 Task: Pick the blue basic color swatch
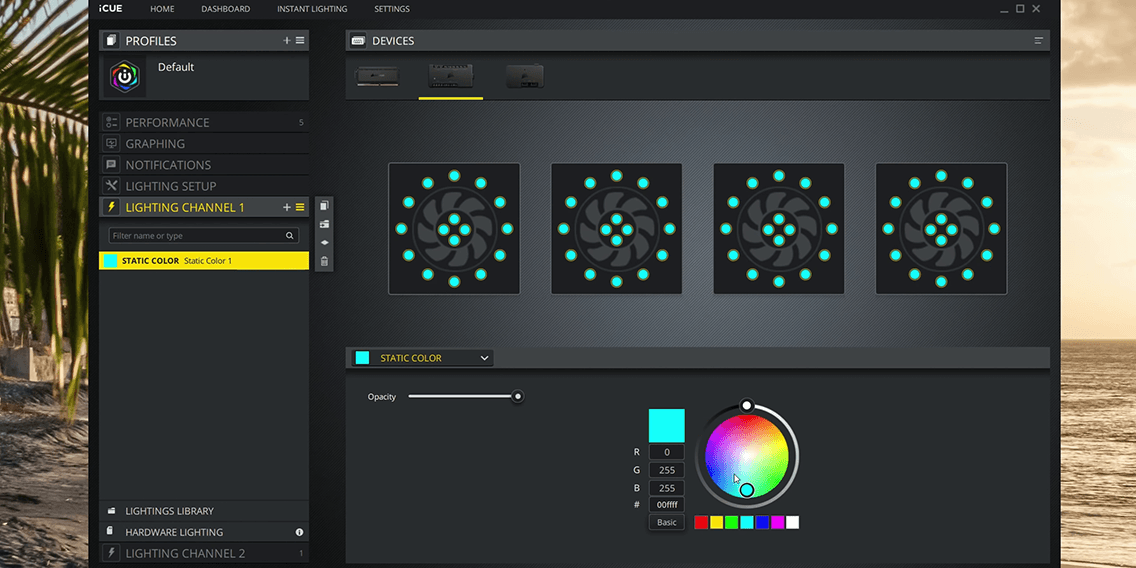click(762, 522)
